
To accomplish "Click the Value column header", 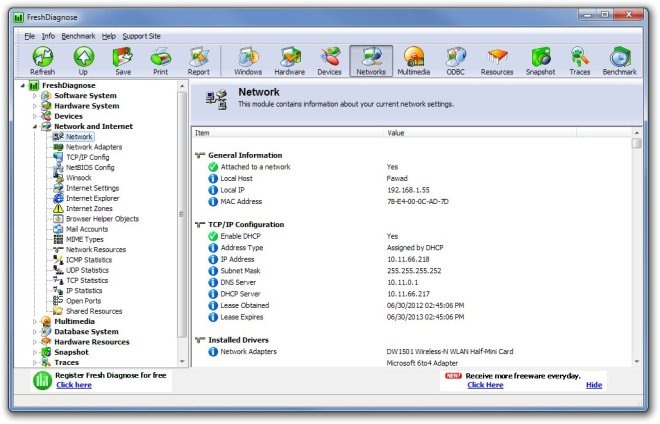I will (x=480, y=133).
